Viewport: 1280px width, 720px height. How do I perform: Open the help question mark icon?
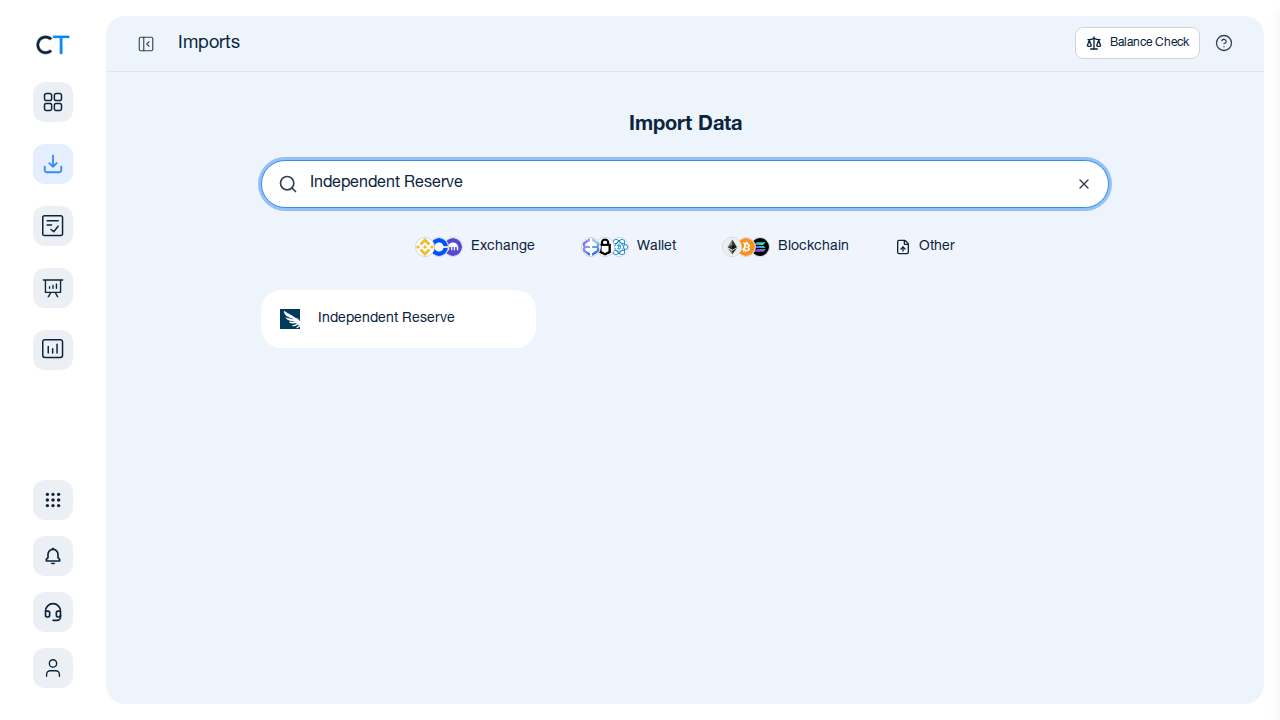(1224, 43)
